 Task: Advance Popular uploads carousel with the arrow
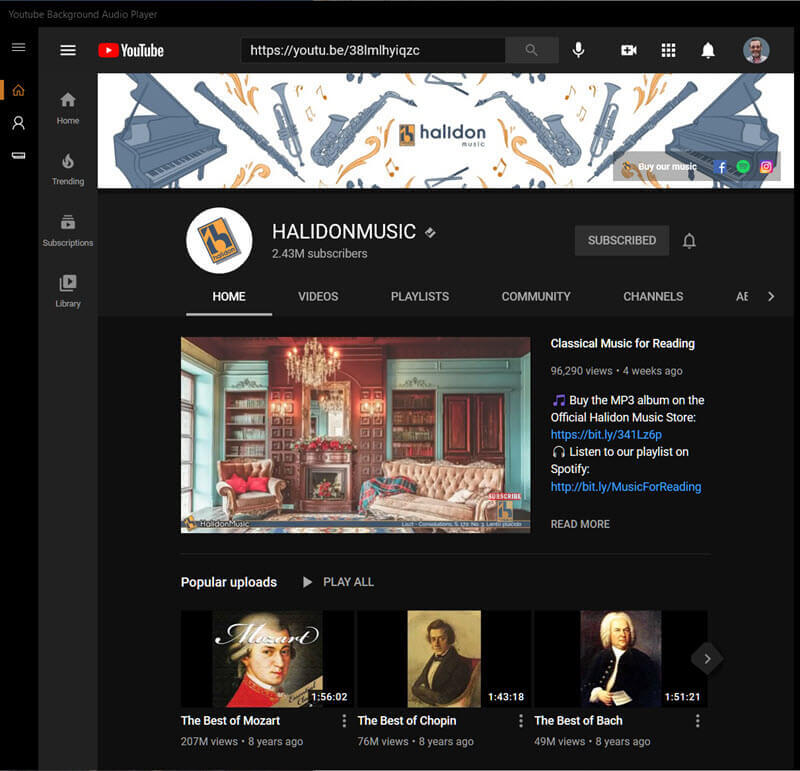click(x=707, y=659)
